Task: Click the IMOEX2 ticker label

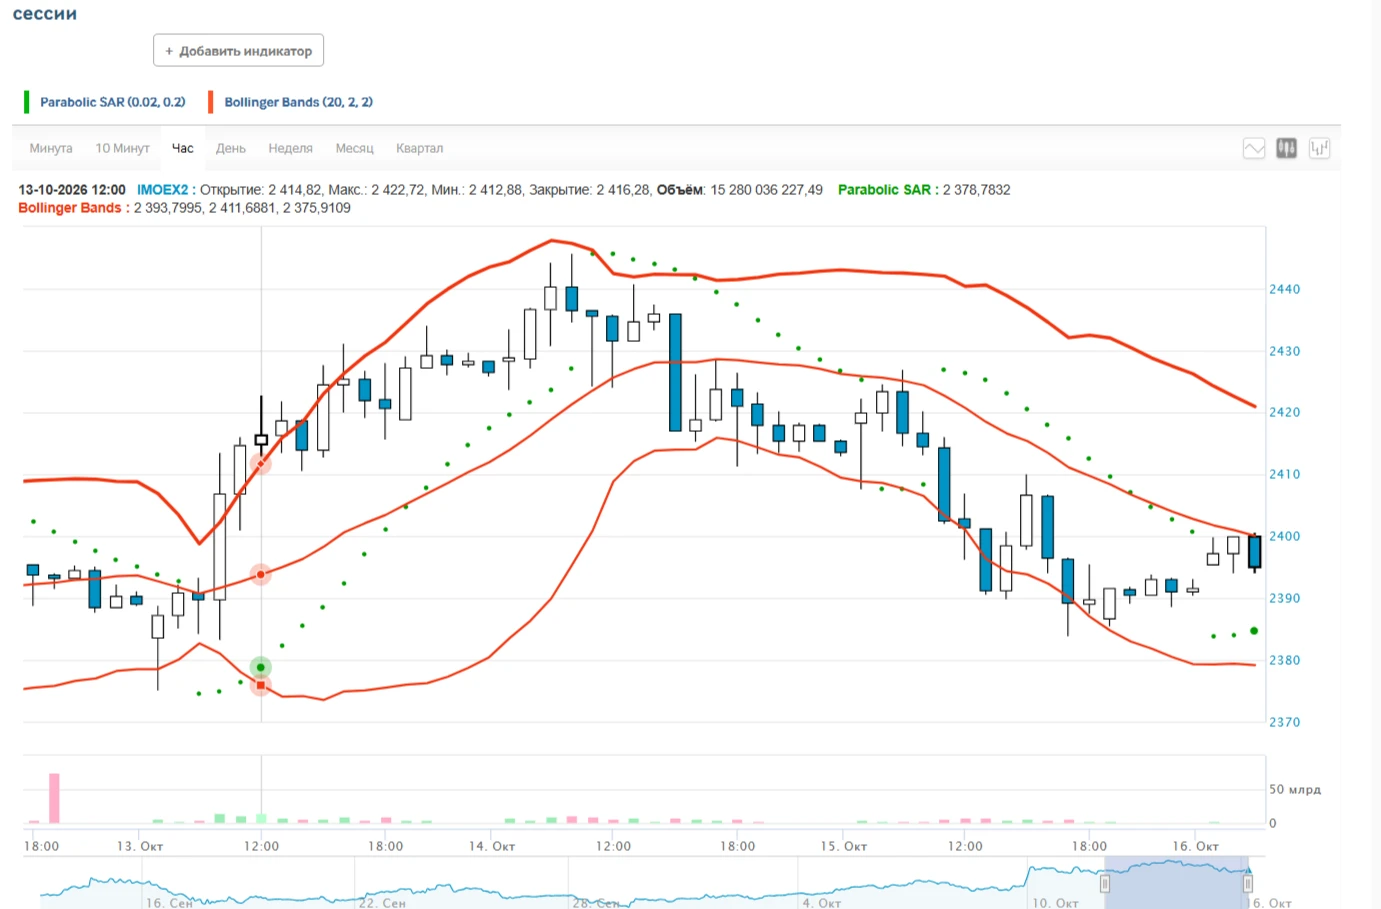Action: (x=162, y=190)
